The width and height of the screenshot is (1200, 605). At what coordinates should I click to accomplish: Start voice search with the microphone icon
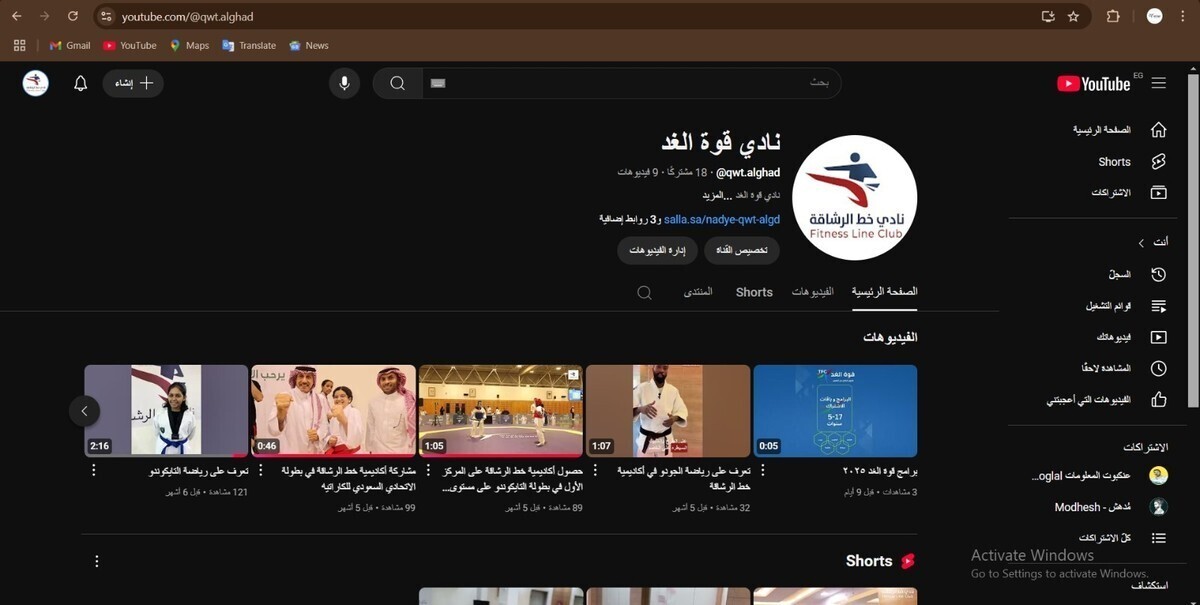[x=344, y=83]
